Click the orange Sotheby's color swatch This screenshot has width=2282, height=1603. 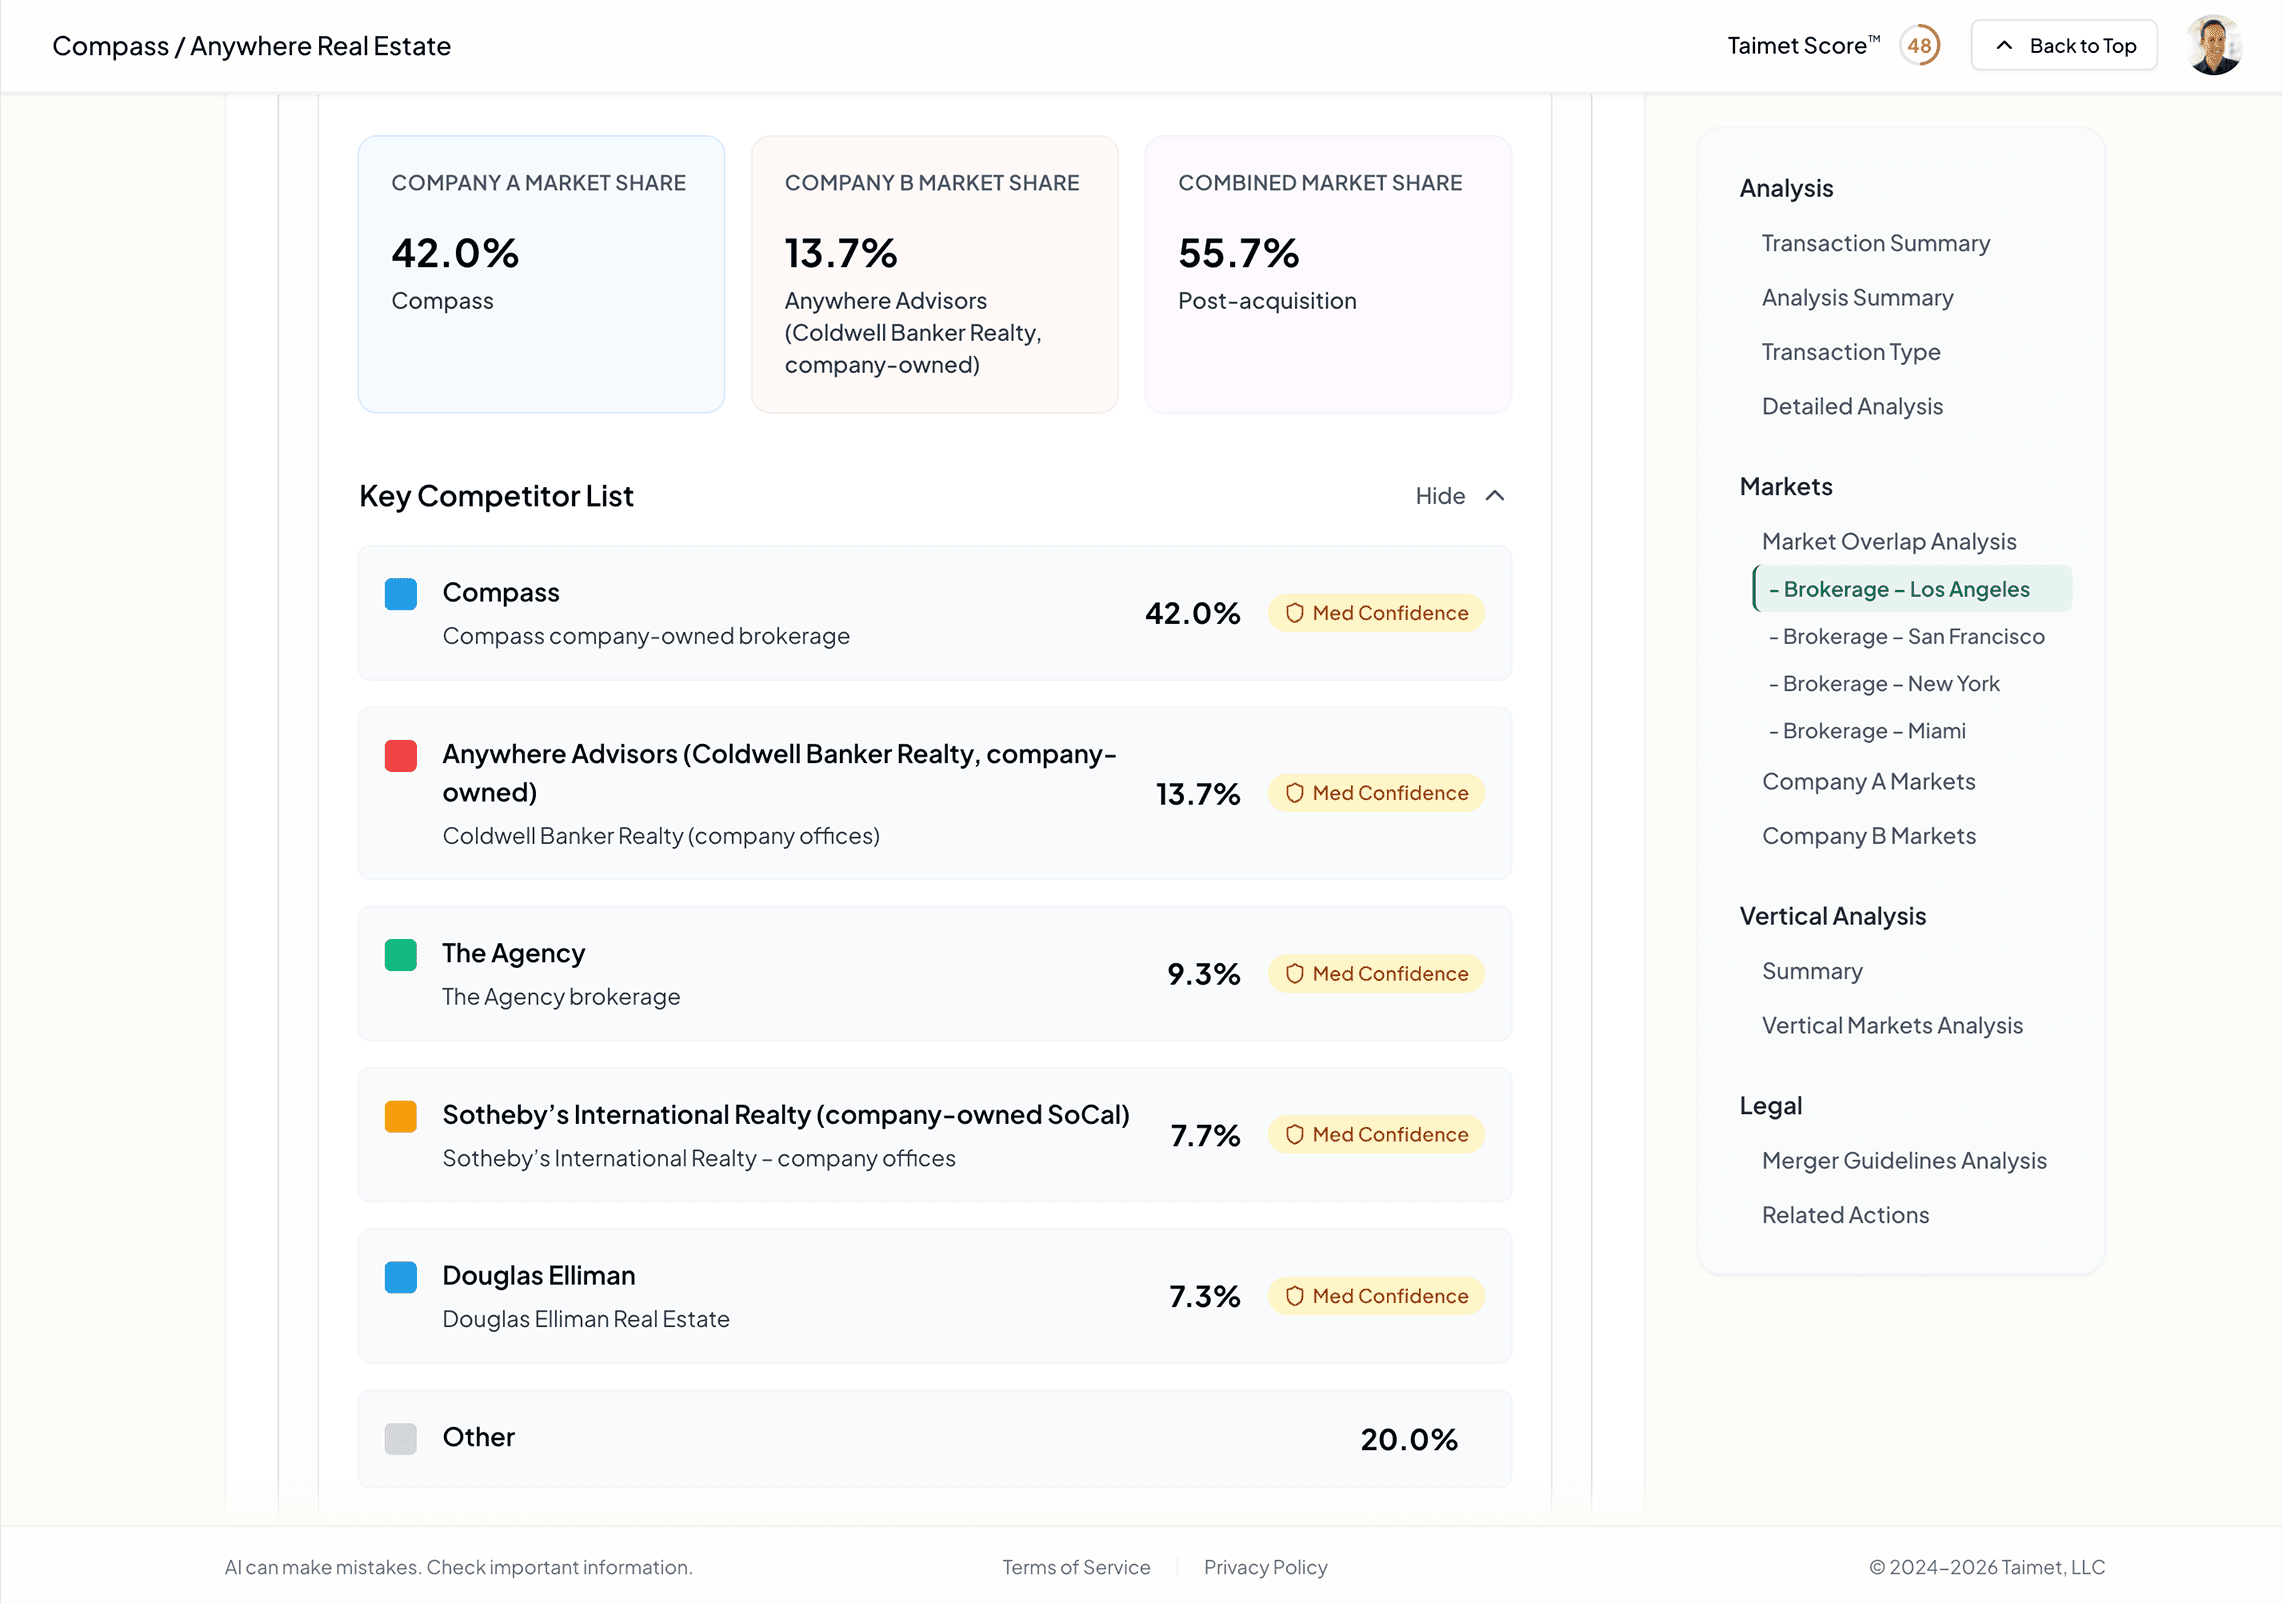[x=400, y=1116]
